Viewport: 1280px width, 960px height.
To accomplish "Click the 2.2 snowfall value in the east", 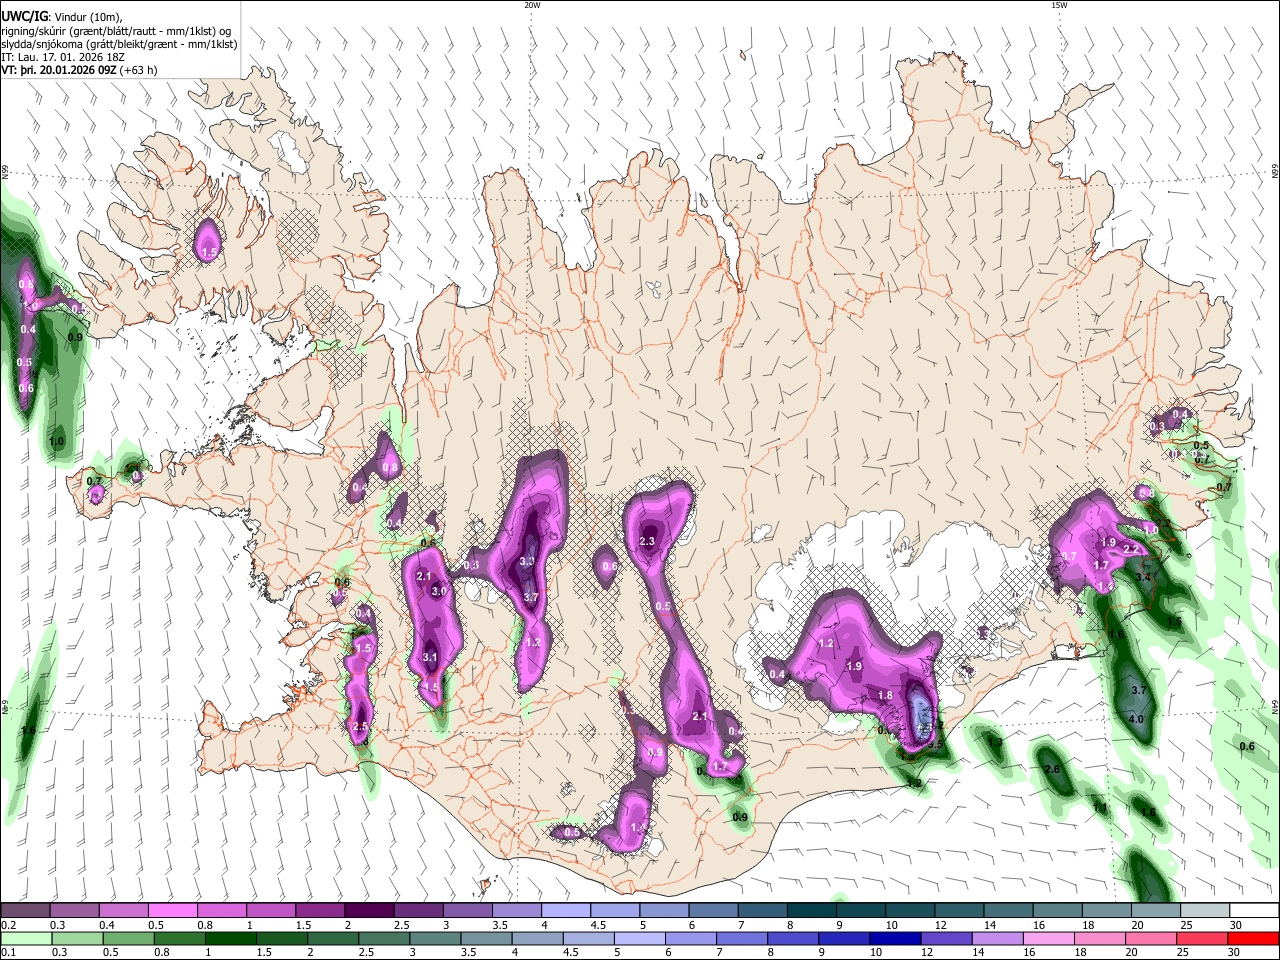I will tap(1132, 549).
